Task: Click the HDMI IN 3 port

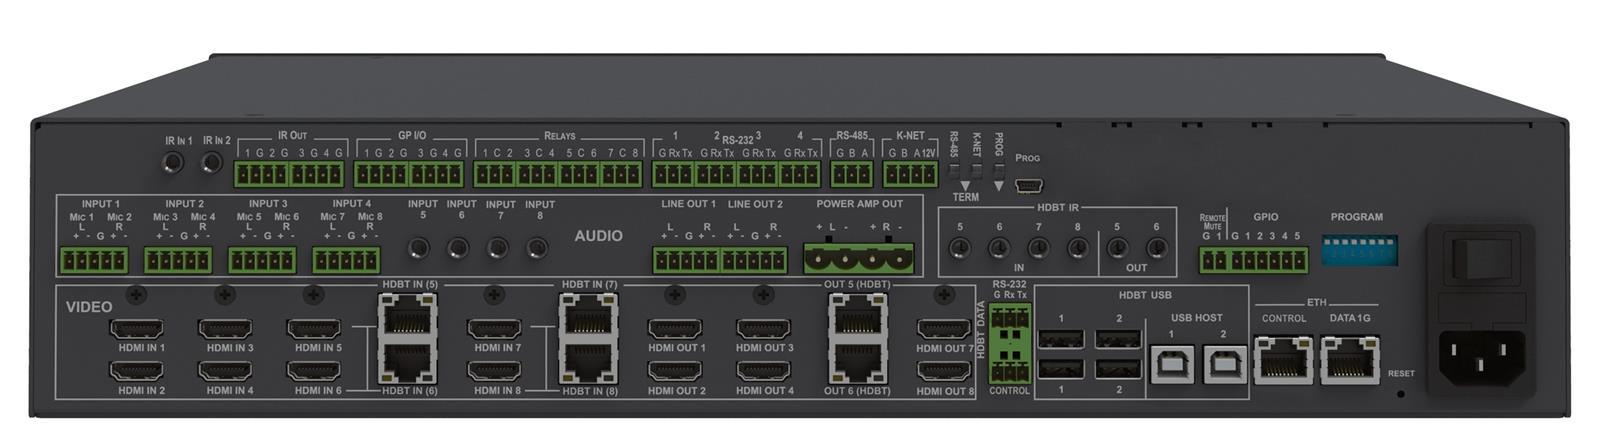Action: coord(224,329)
